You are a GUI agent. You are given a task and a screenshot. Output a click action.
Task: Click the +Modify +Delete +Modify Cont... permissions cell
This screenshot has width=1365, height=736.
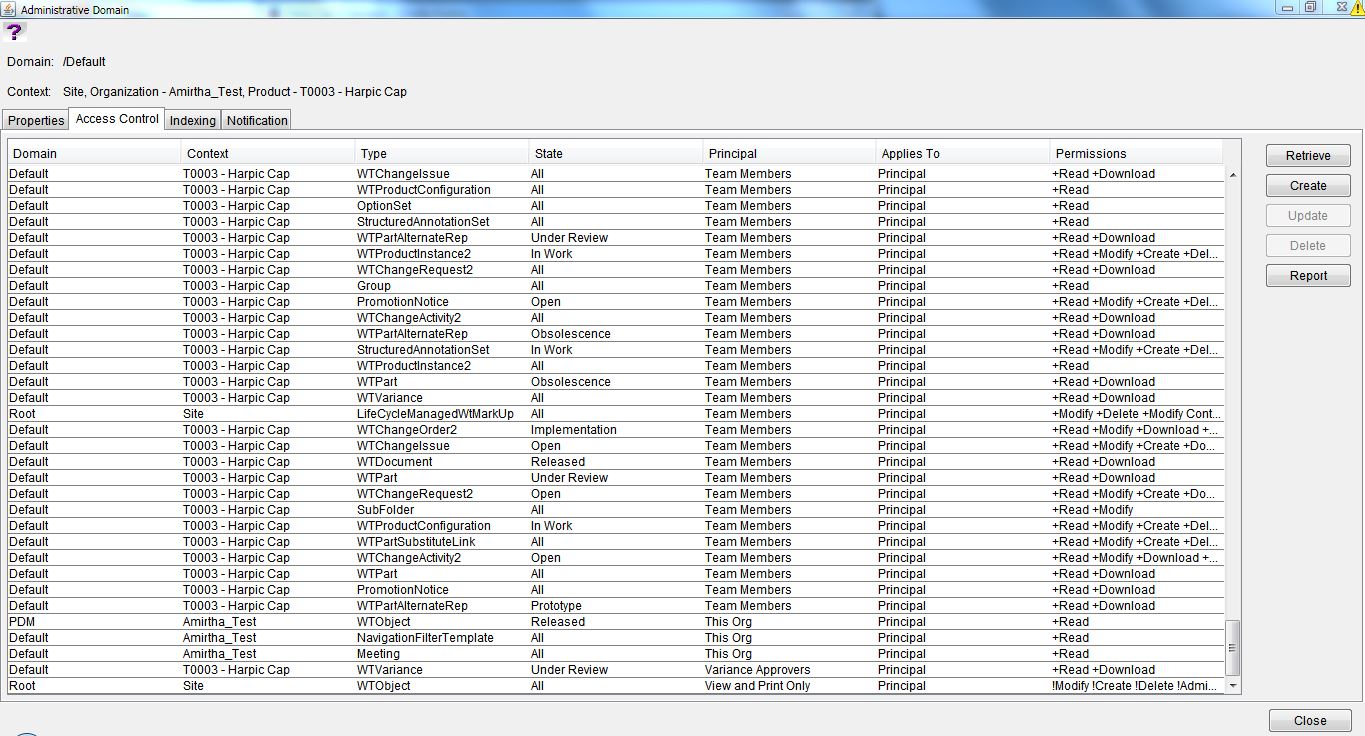point(1136,414)
